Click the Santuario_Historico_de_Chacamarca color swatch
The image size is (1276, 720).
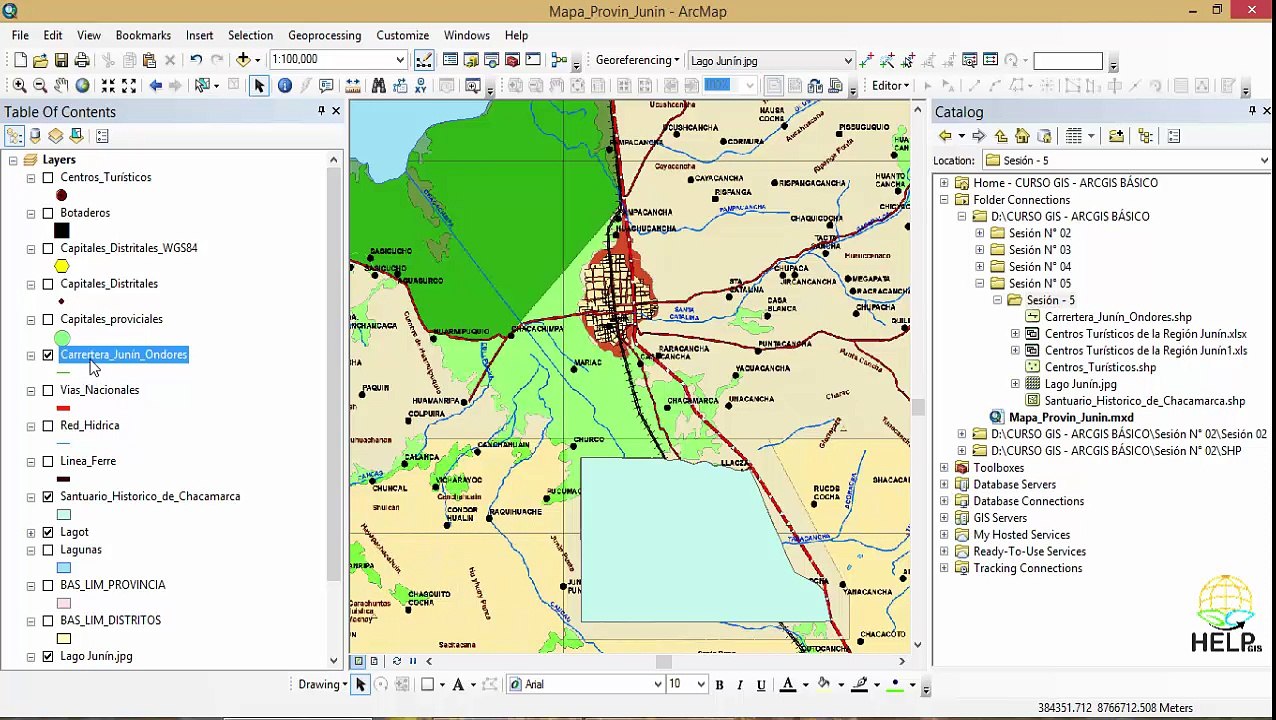tap(64, 515)
